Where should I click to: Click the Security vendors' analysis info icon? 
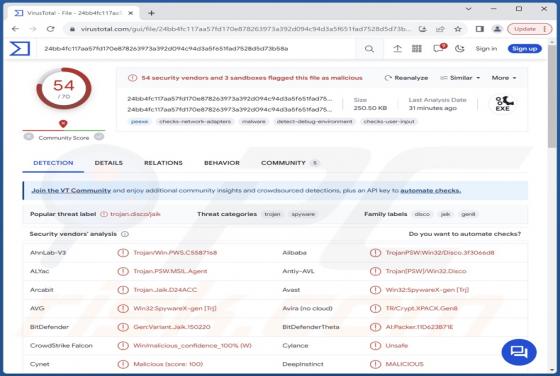pyautogui.click(x=125, y=234)
